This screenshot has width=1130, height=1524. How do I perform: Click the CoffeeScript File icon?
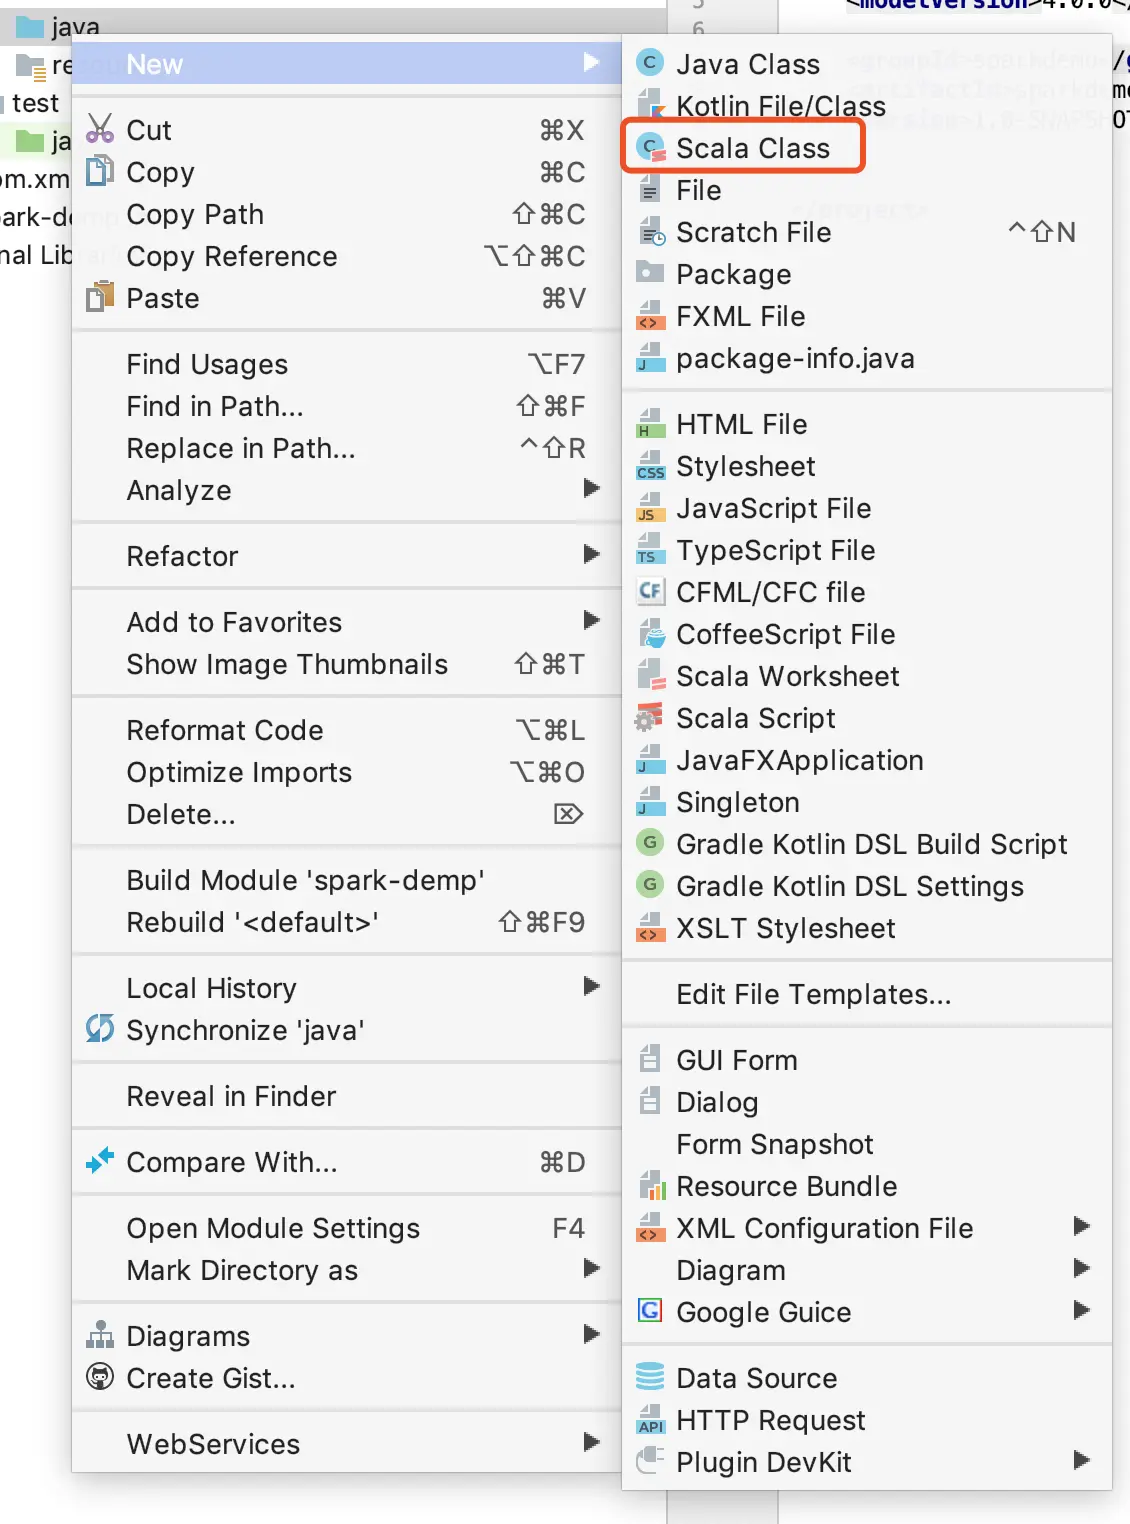tap(651, 635)
